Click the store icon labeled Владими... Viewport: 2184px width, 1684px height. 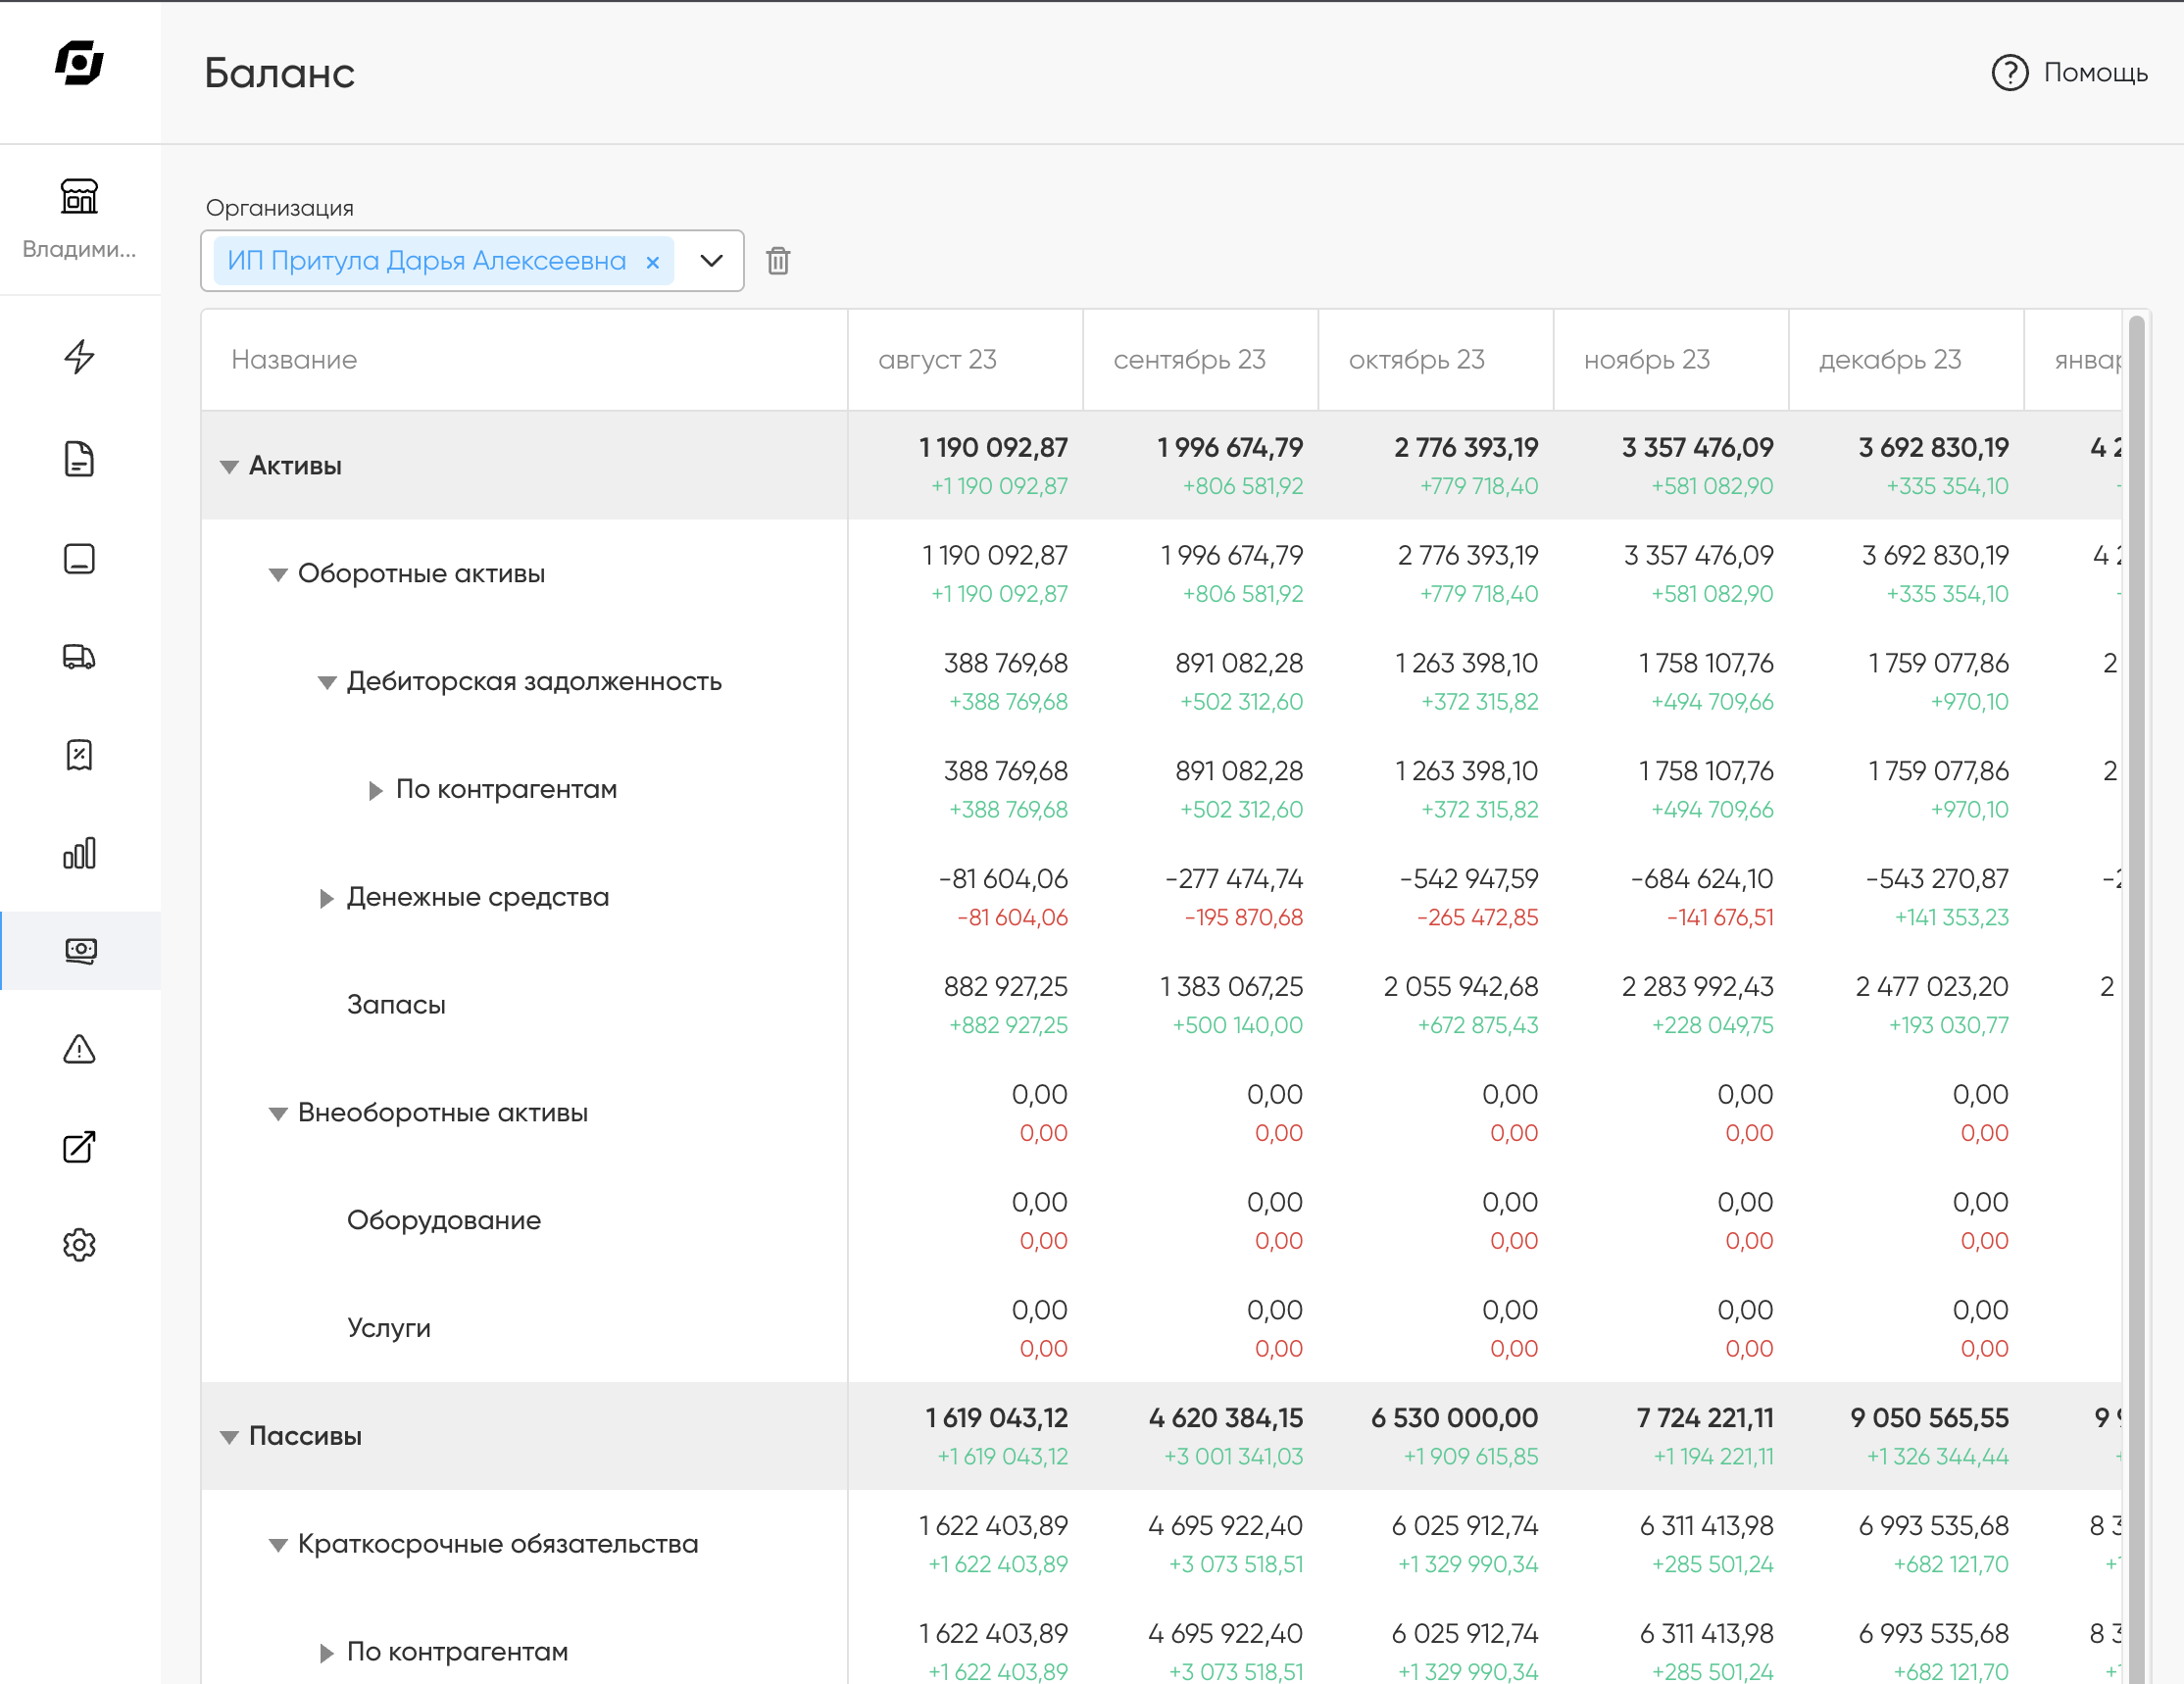[x=79, y=197]
